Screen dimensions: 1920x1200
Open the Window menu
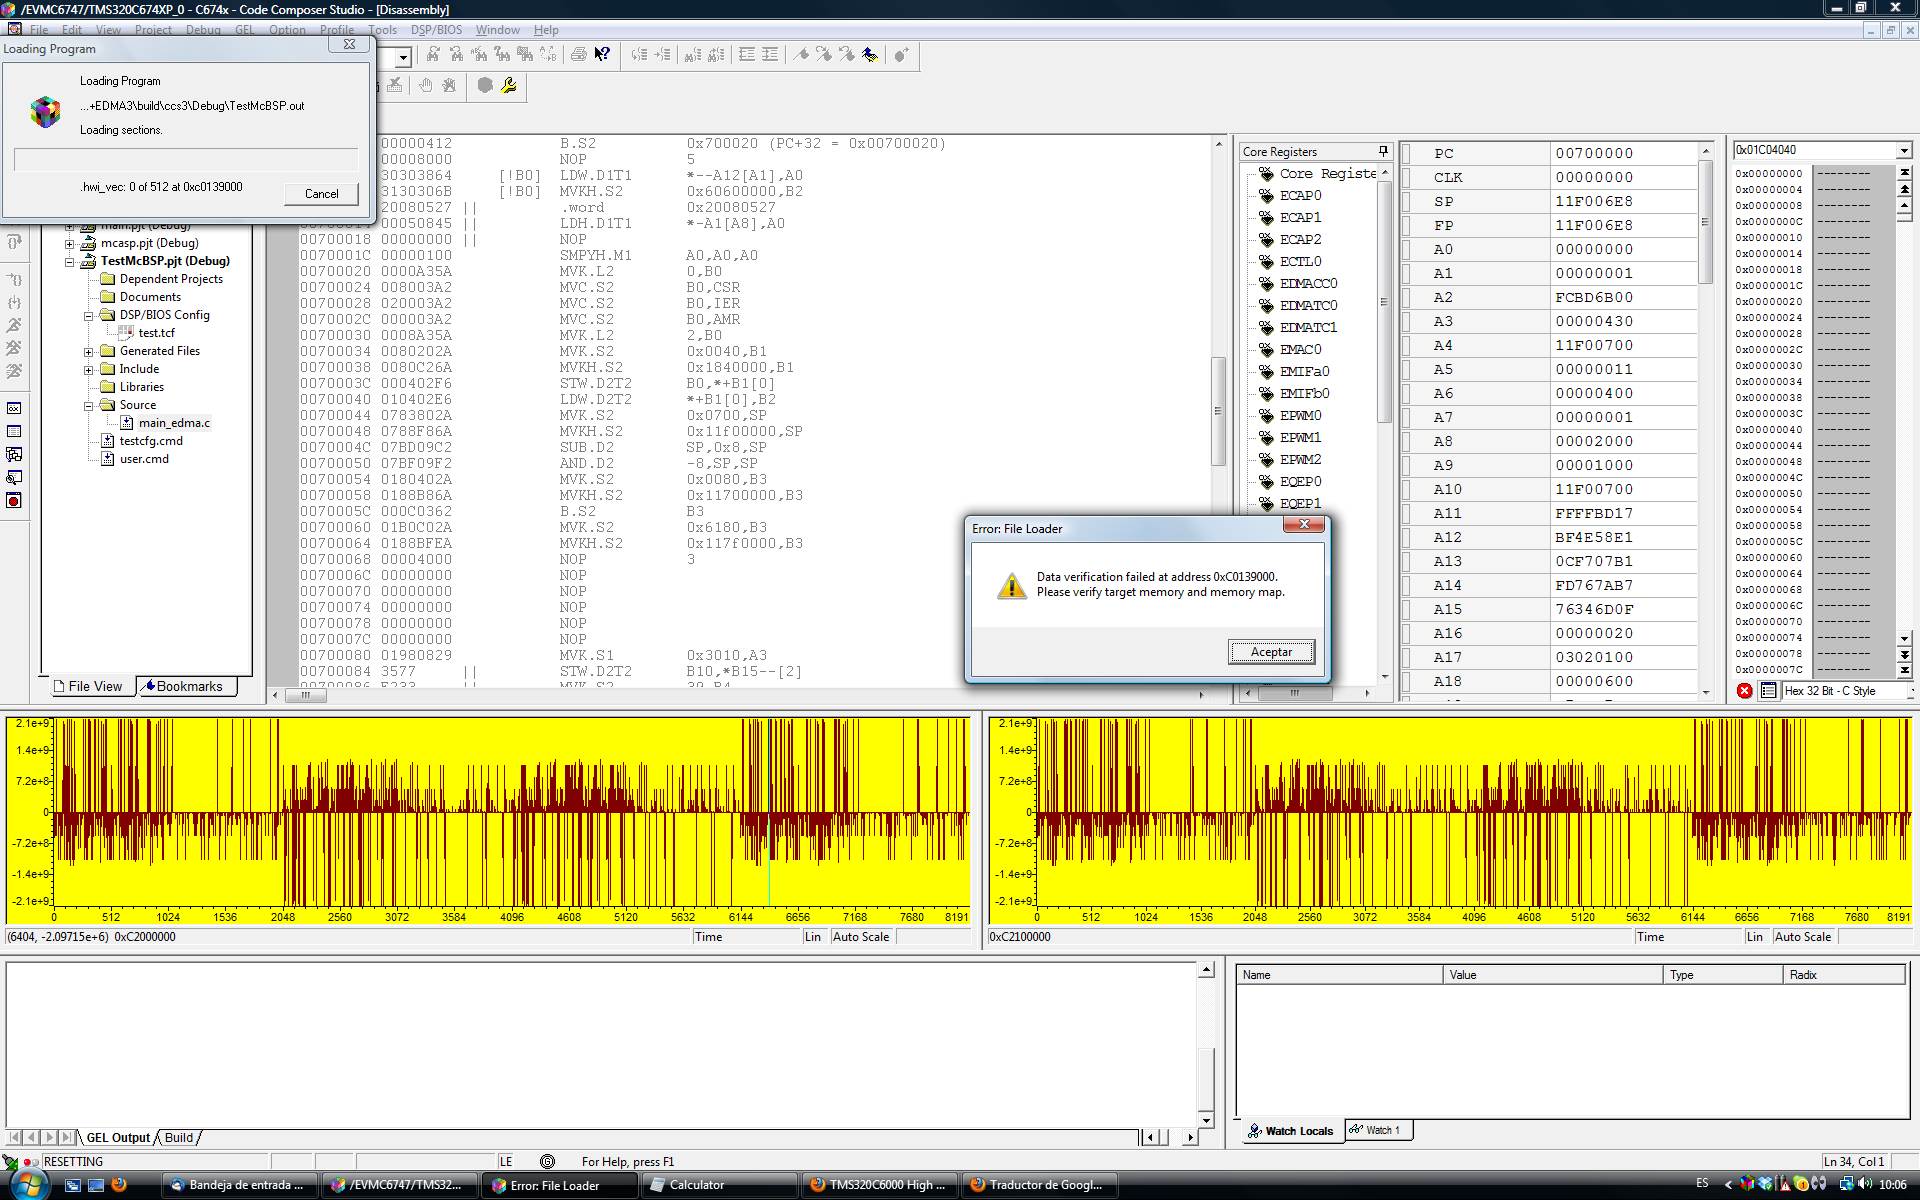point(497,30)
